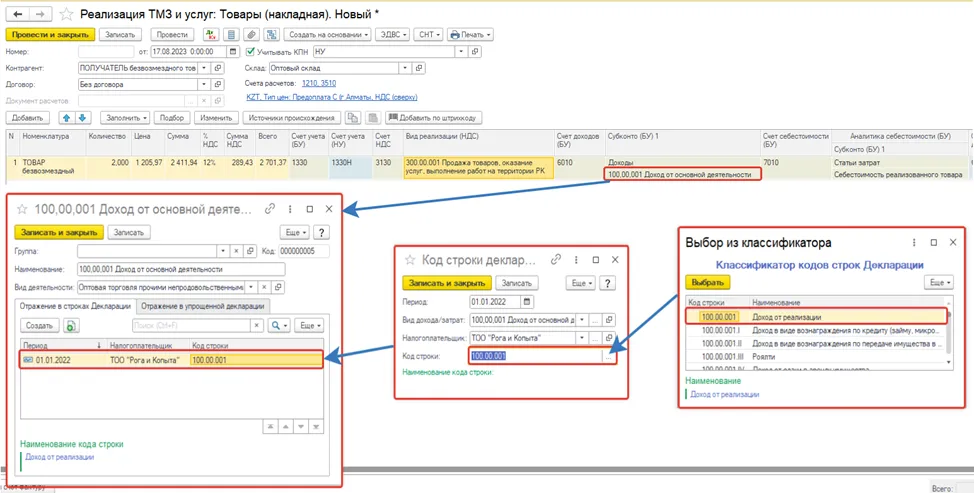Copy link icon in Доход от основной window
The image size is (974, 493).
(270, 209)
